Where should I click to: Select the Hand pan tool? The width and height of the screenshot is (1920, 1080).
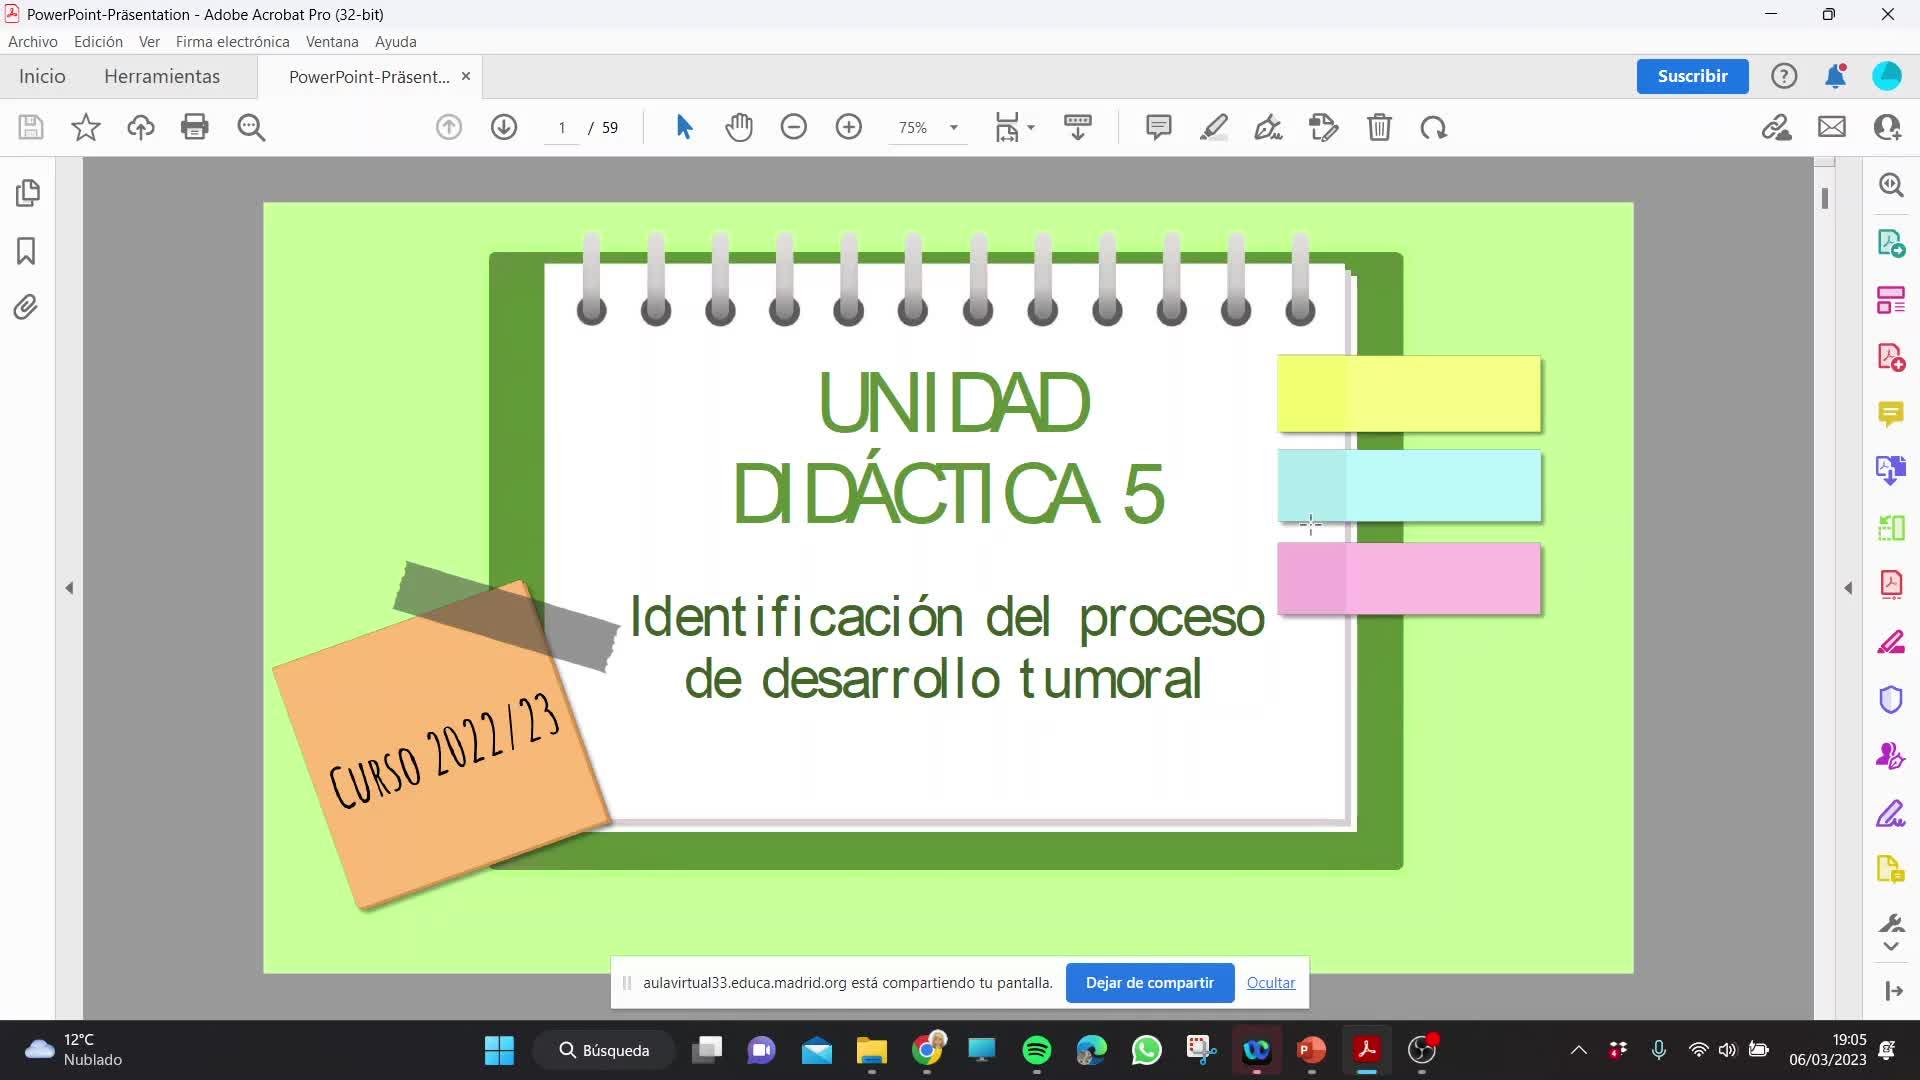(739, 127)
